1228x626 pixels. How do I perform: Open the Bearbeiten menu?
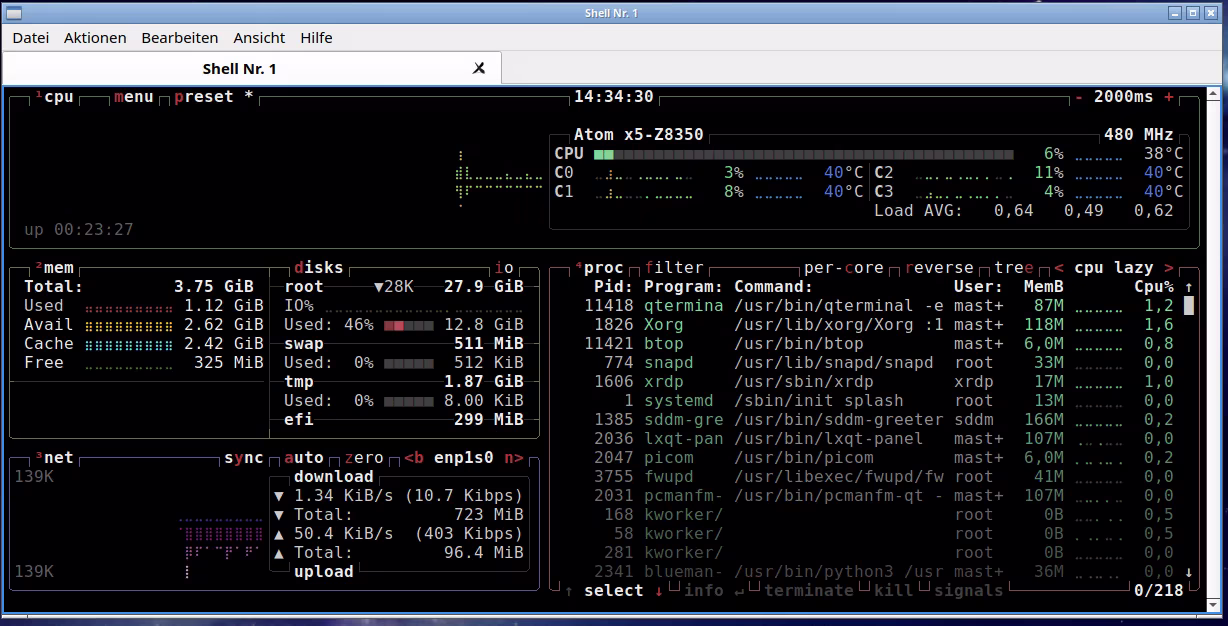(180, 38)
